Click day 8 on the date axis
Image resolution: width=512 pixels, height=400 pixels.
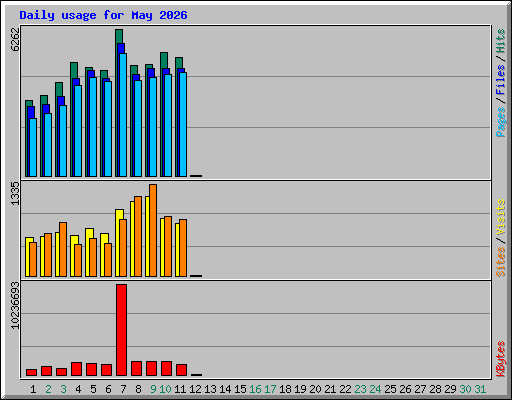tap(138, 389)
